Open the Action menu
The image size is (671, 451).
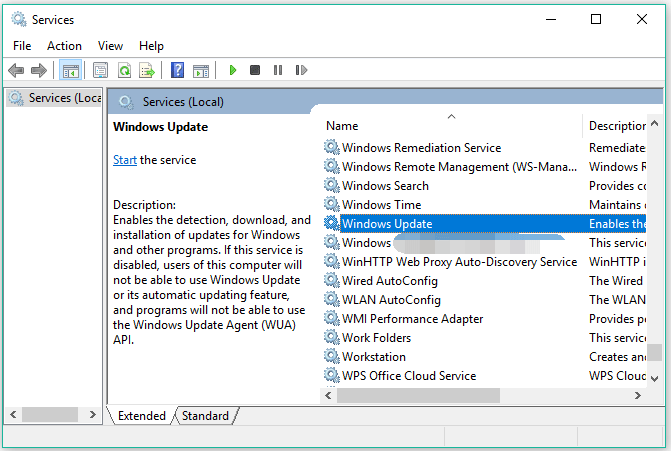pyautogui.click(x=64, y=46)
